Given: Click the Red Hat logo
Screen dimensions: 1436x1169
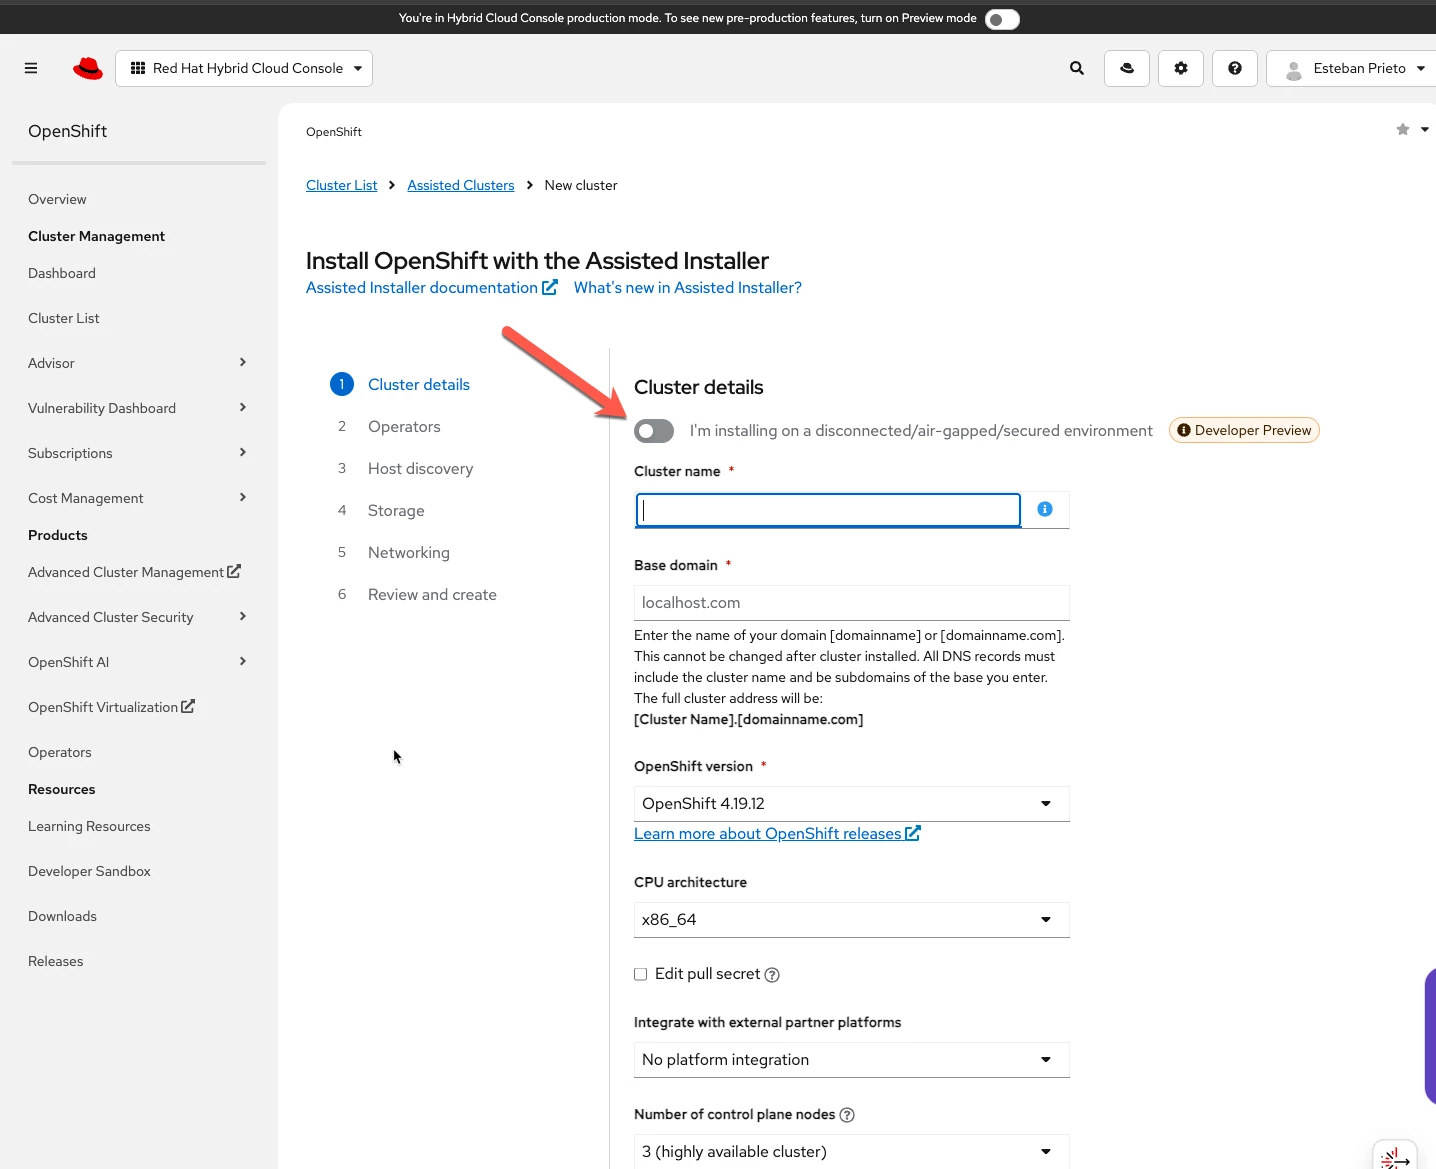Looking at the screenshot, I should tap(88, 68).
